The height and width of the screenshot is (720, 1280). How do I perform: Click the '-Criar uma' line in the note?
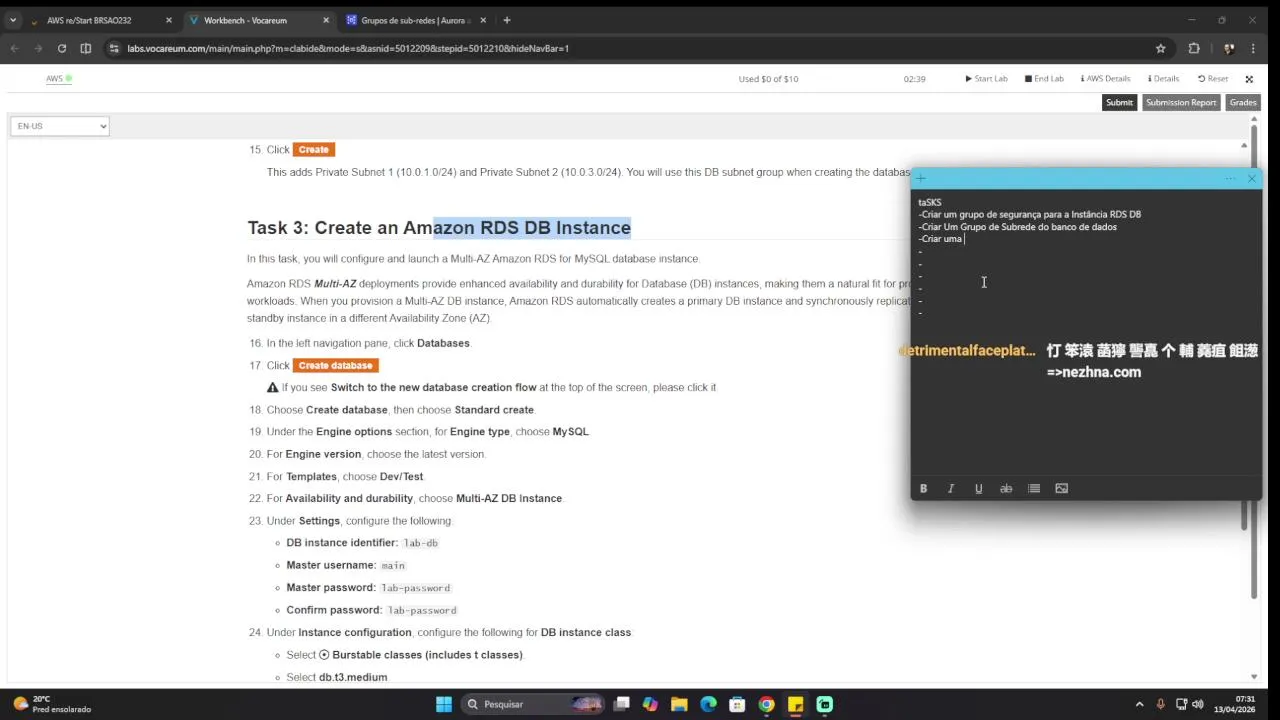pyautogui.click(x=941, y=239)
